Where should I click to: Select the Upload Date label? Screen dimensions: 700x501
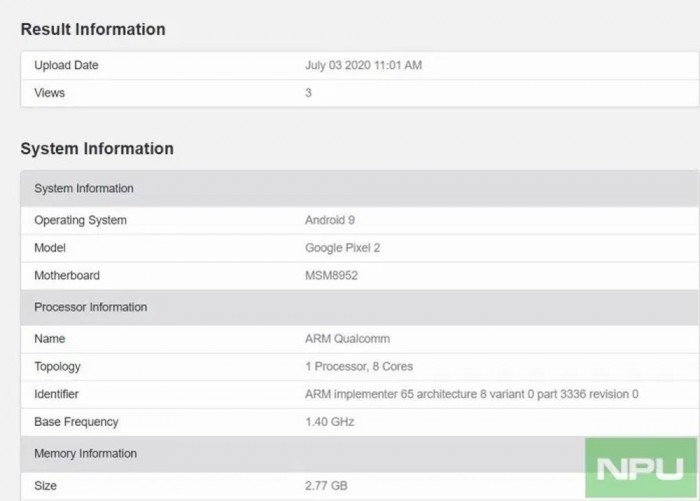(x=66, y=65)
